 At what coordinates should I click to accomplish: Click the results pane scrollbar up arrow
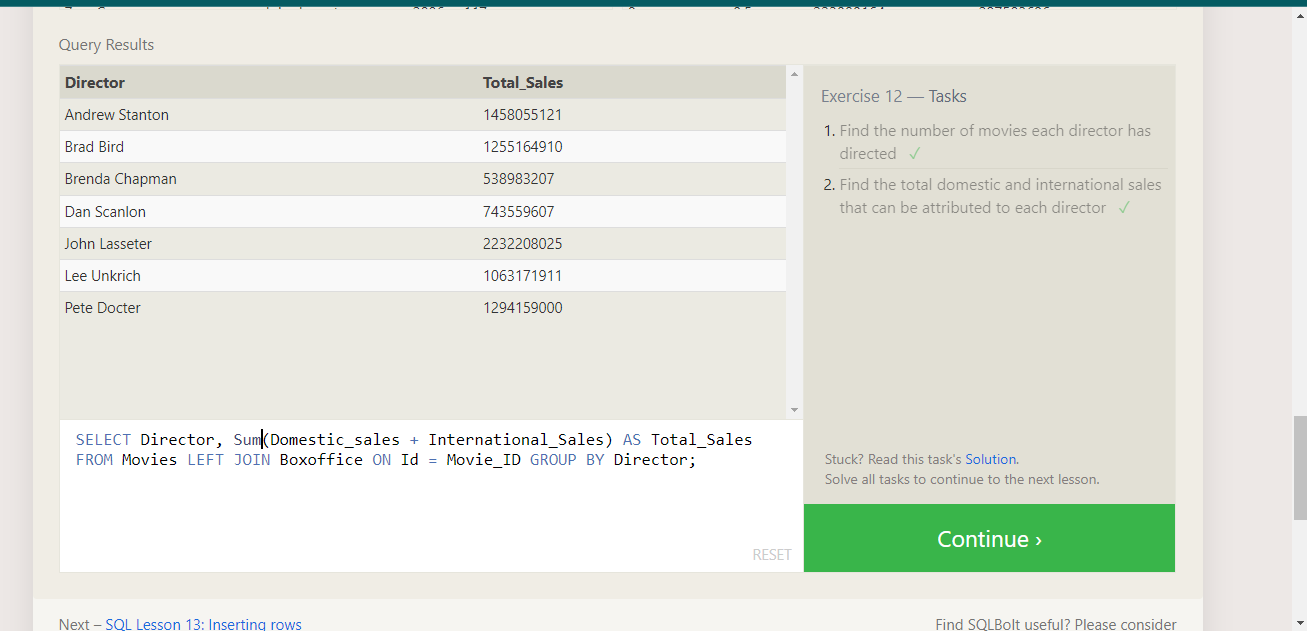pos(793,72)
